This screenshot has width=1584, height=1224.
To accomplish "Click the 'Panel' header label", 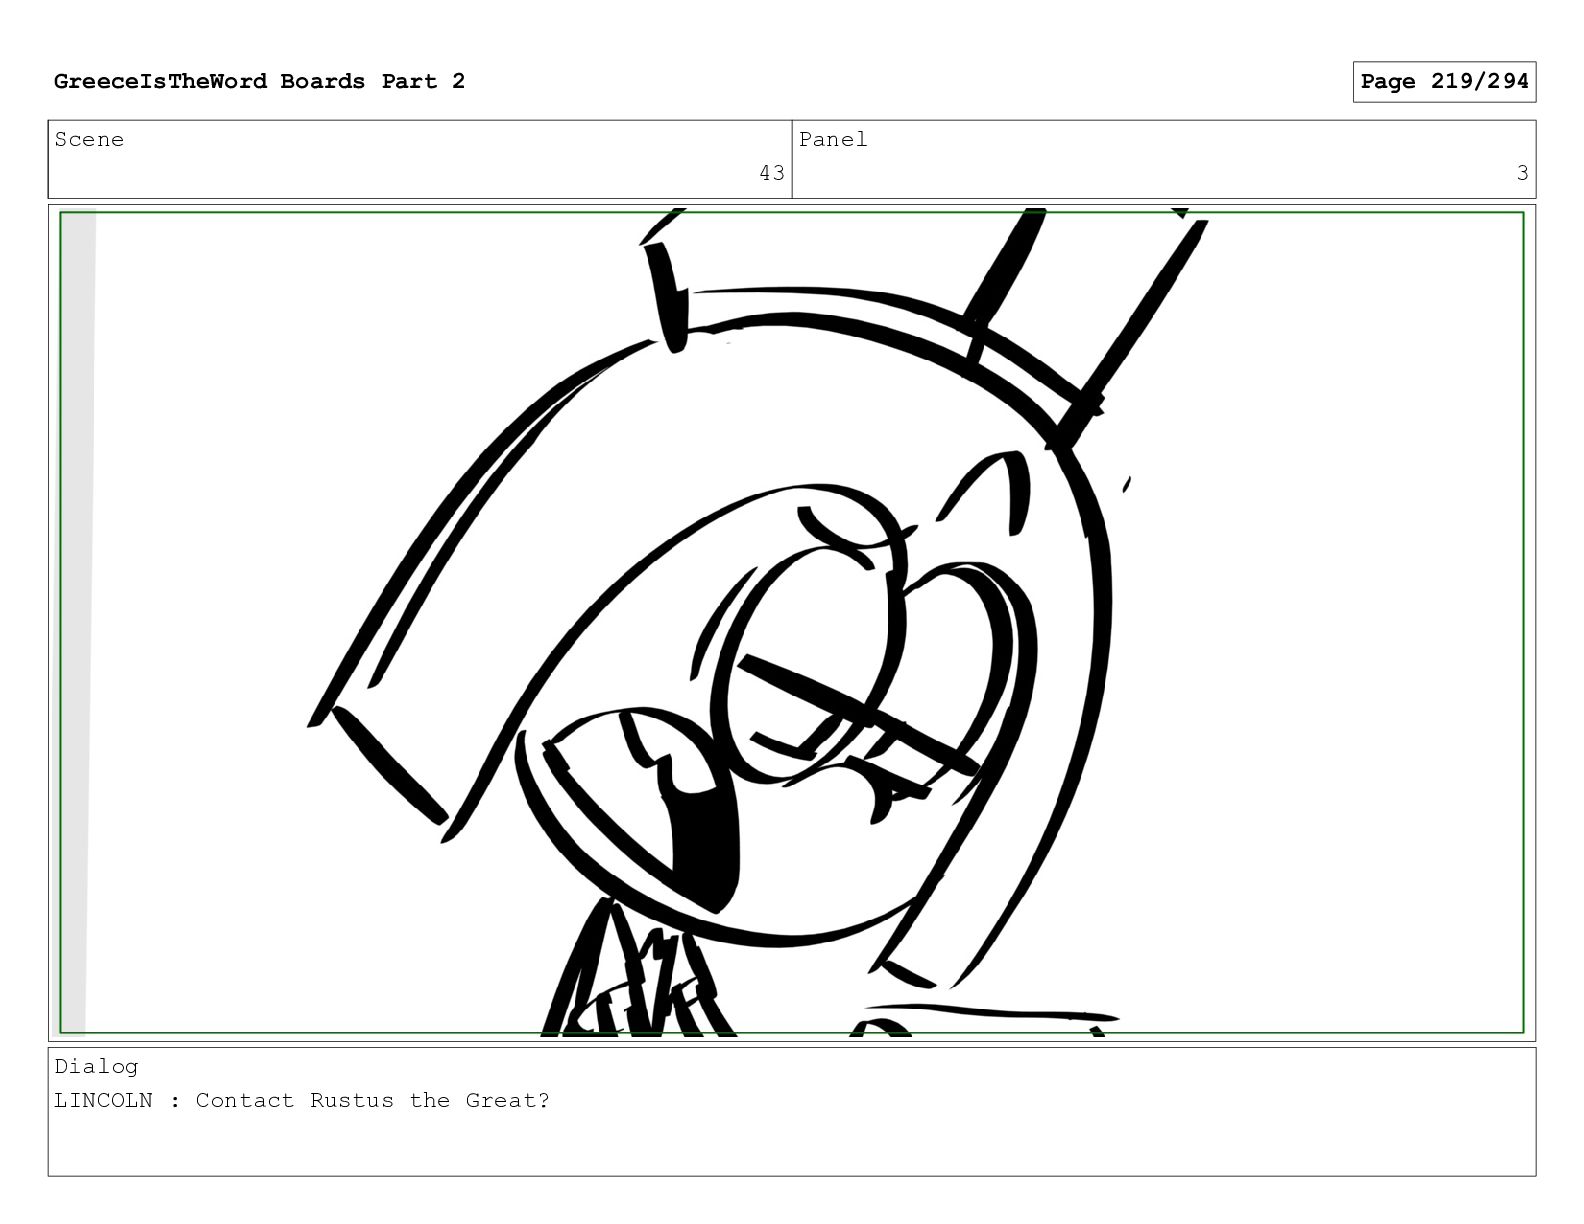I will pyautogui.click(x=833, y=140).
